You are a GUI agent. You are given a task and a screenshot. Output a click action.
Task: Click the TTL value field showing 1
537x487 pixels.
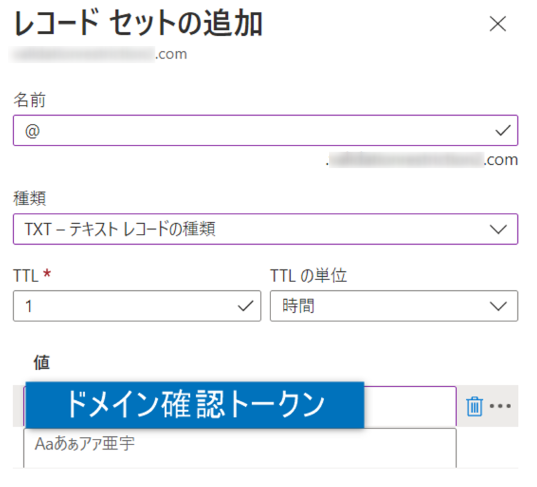137,306
